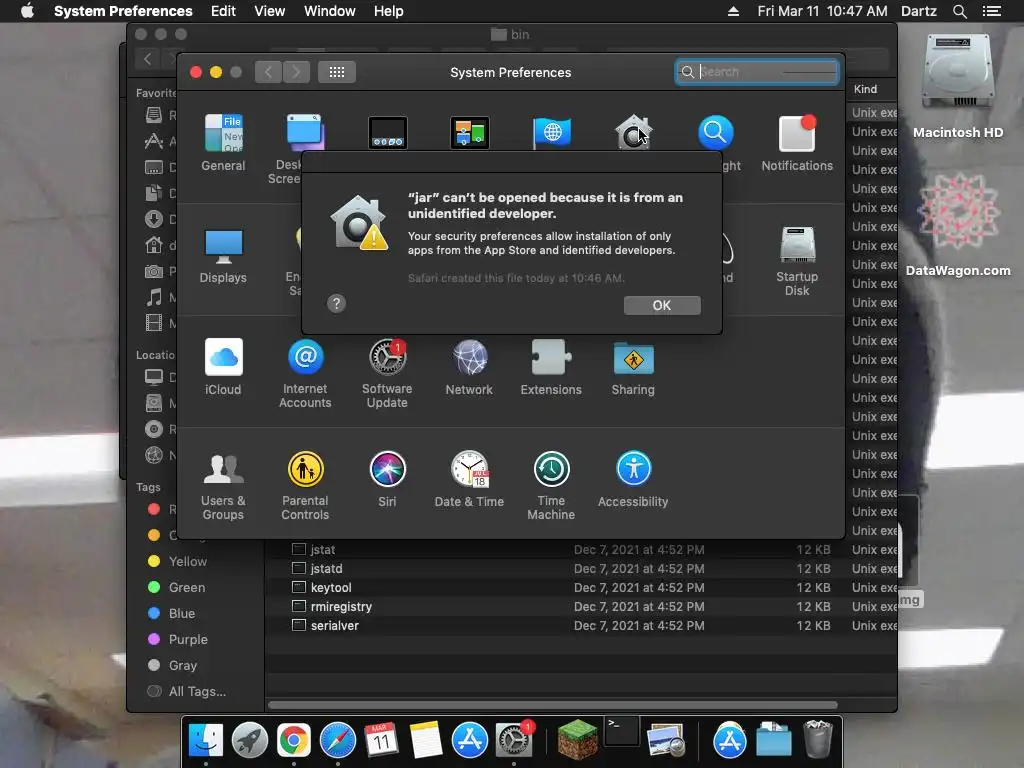
Task: Open Safari from the Dock
Action: coord(338,740)
